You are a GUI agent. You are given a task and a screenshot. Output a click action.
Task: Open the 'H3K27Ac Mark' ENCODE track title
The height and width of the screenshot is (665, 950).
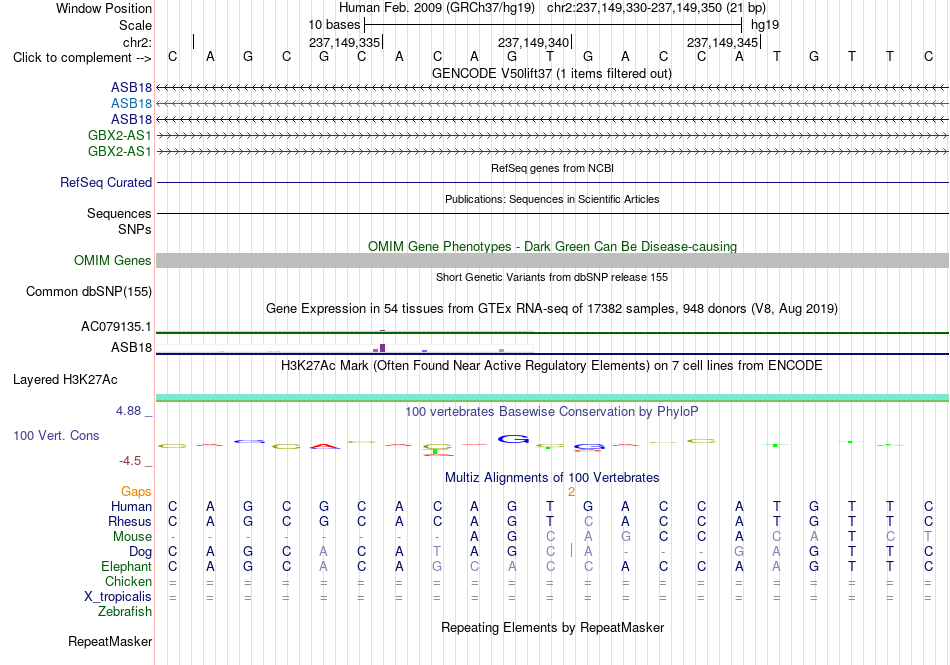coord(551,366)
